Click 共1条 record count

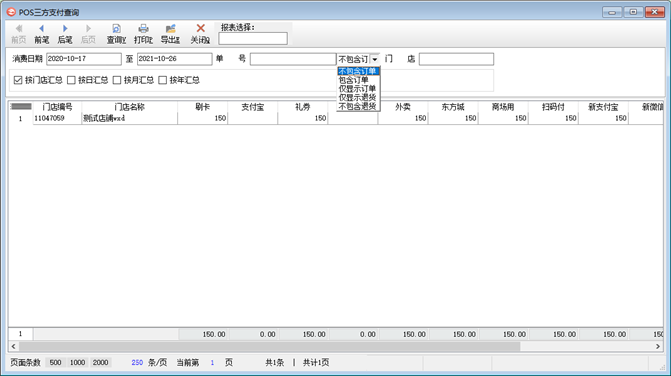pyautogui.click(x=274, y=363)
